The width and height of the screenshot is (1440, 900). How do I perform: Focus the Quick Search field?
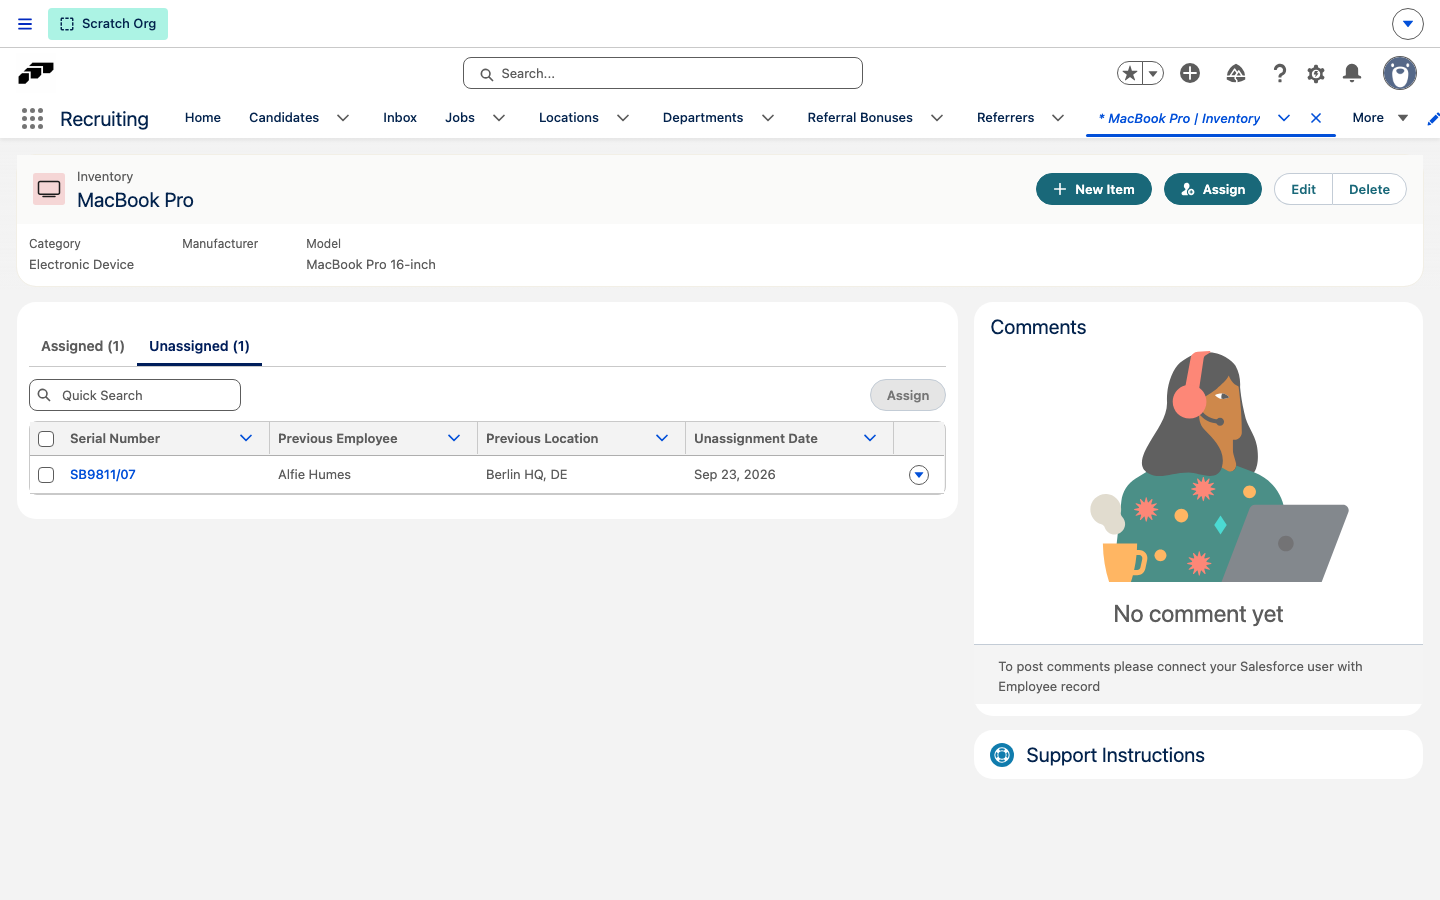[x=135, y=395]
